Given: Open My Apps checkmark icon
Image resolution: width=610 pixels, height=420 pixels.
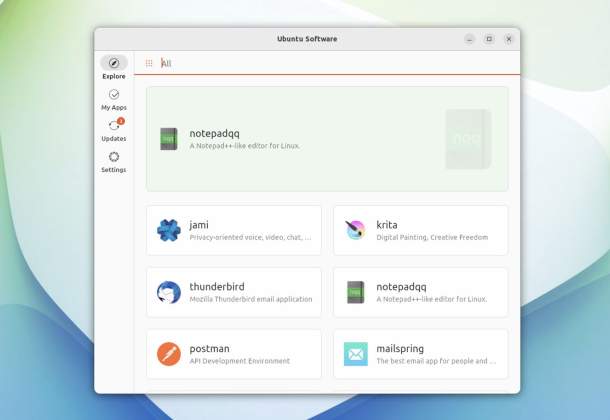Looking at the screenshot, I should (114, 94).
